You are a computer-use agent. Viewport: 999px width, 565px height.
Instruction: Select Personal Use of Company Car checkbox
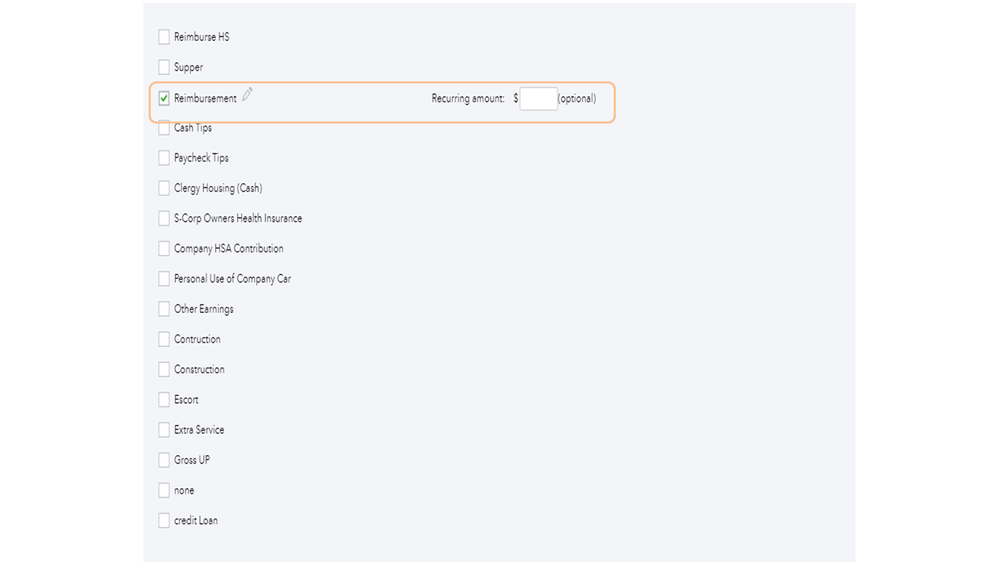click(164, 279)
